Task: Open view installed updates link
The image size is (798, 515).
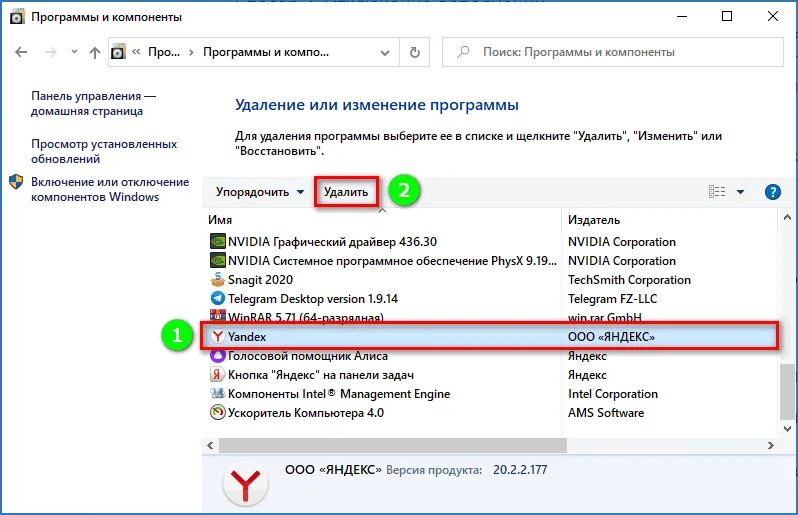Action: coord(104,151)
